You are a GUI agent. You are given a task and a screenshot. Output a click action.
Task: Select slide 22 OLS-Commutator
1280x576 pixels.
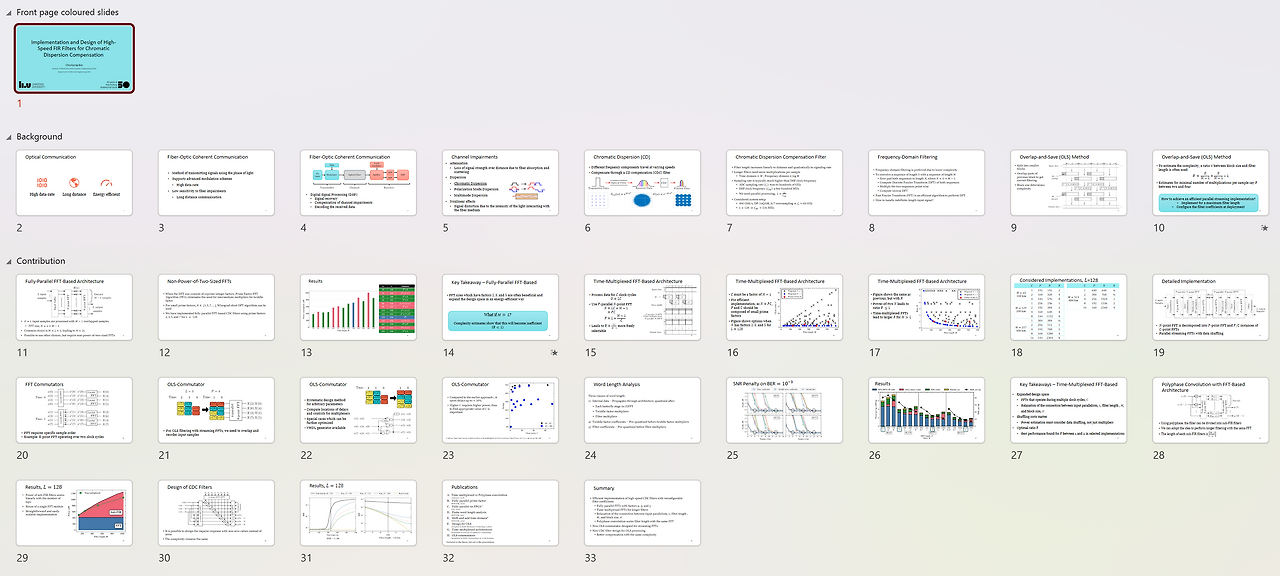tap(359, 410)
